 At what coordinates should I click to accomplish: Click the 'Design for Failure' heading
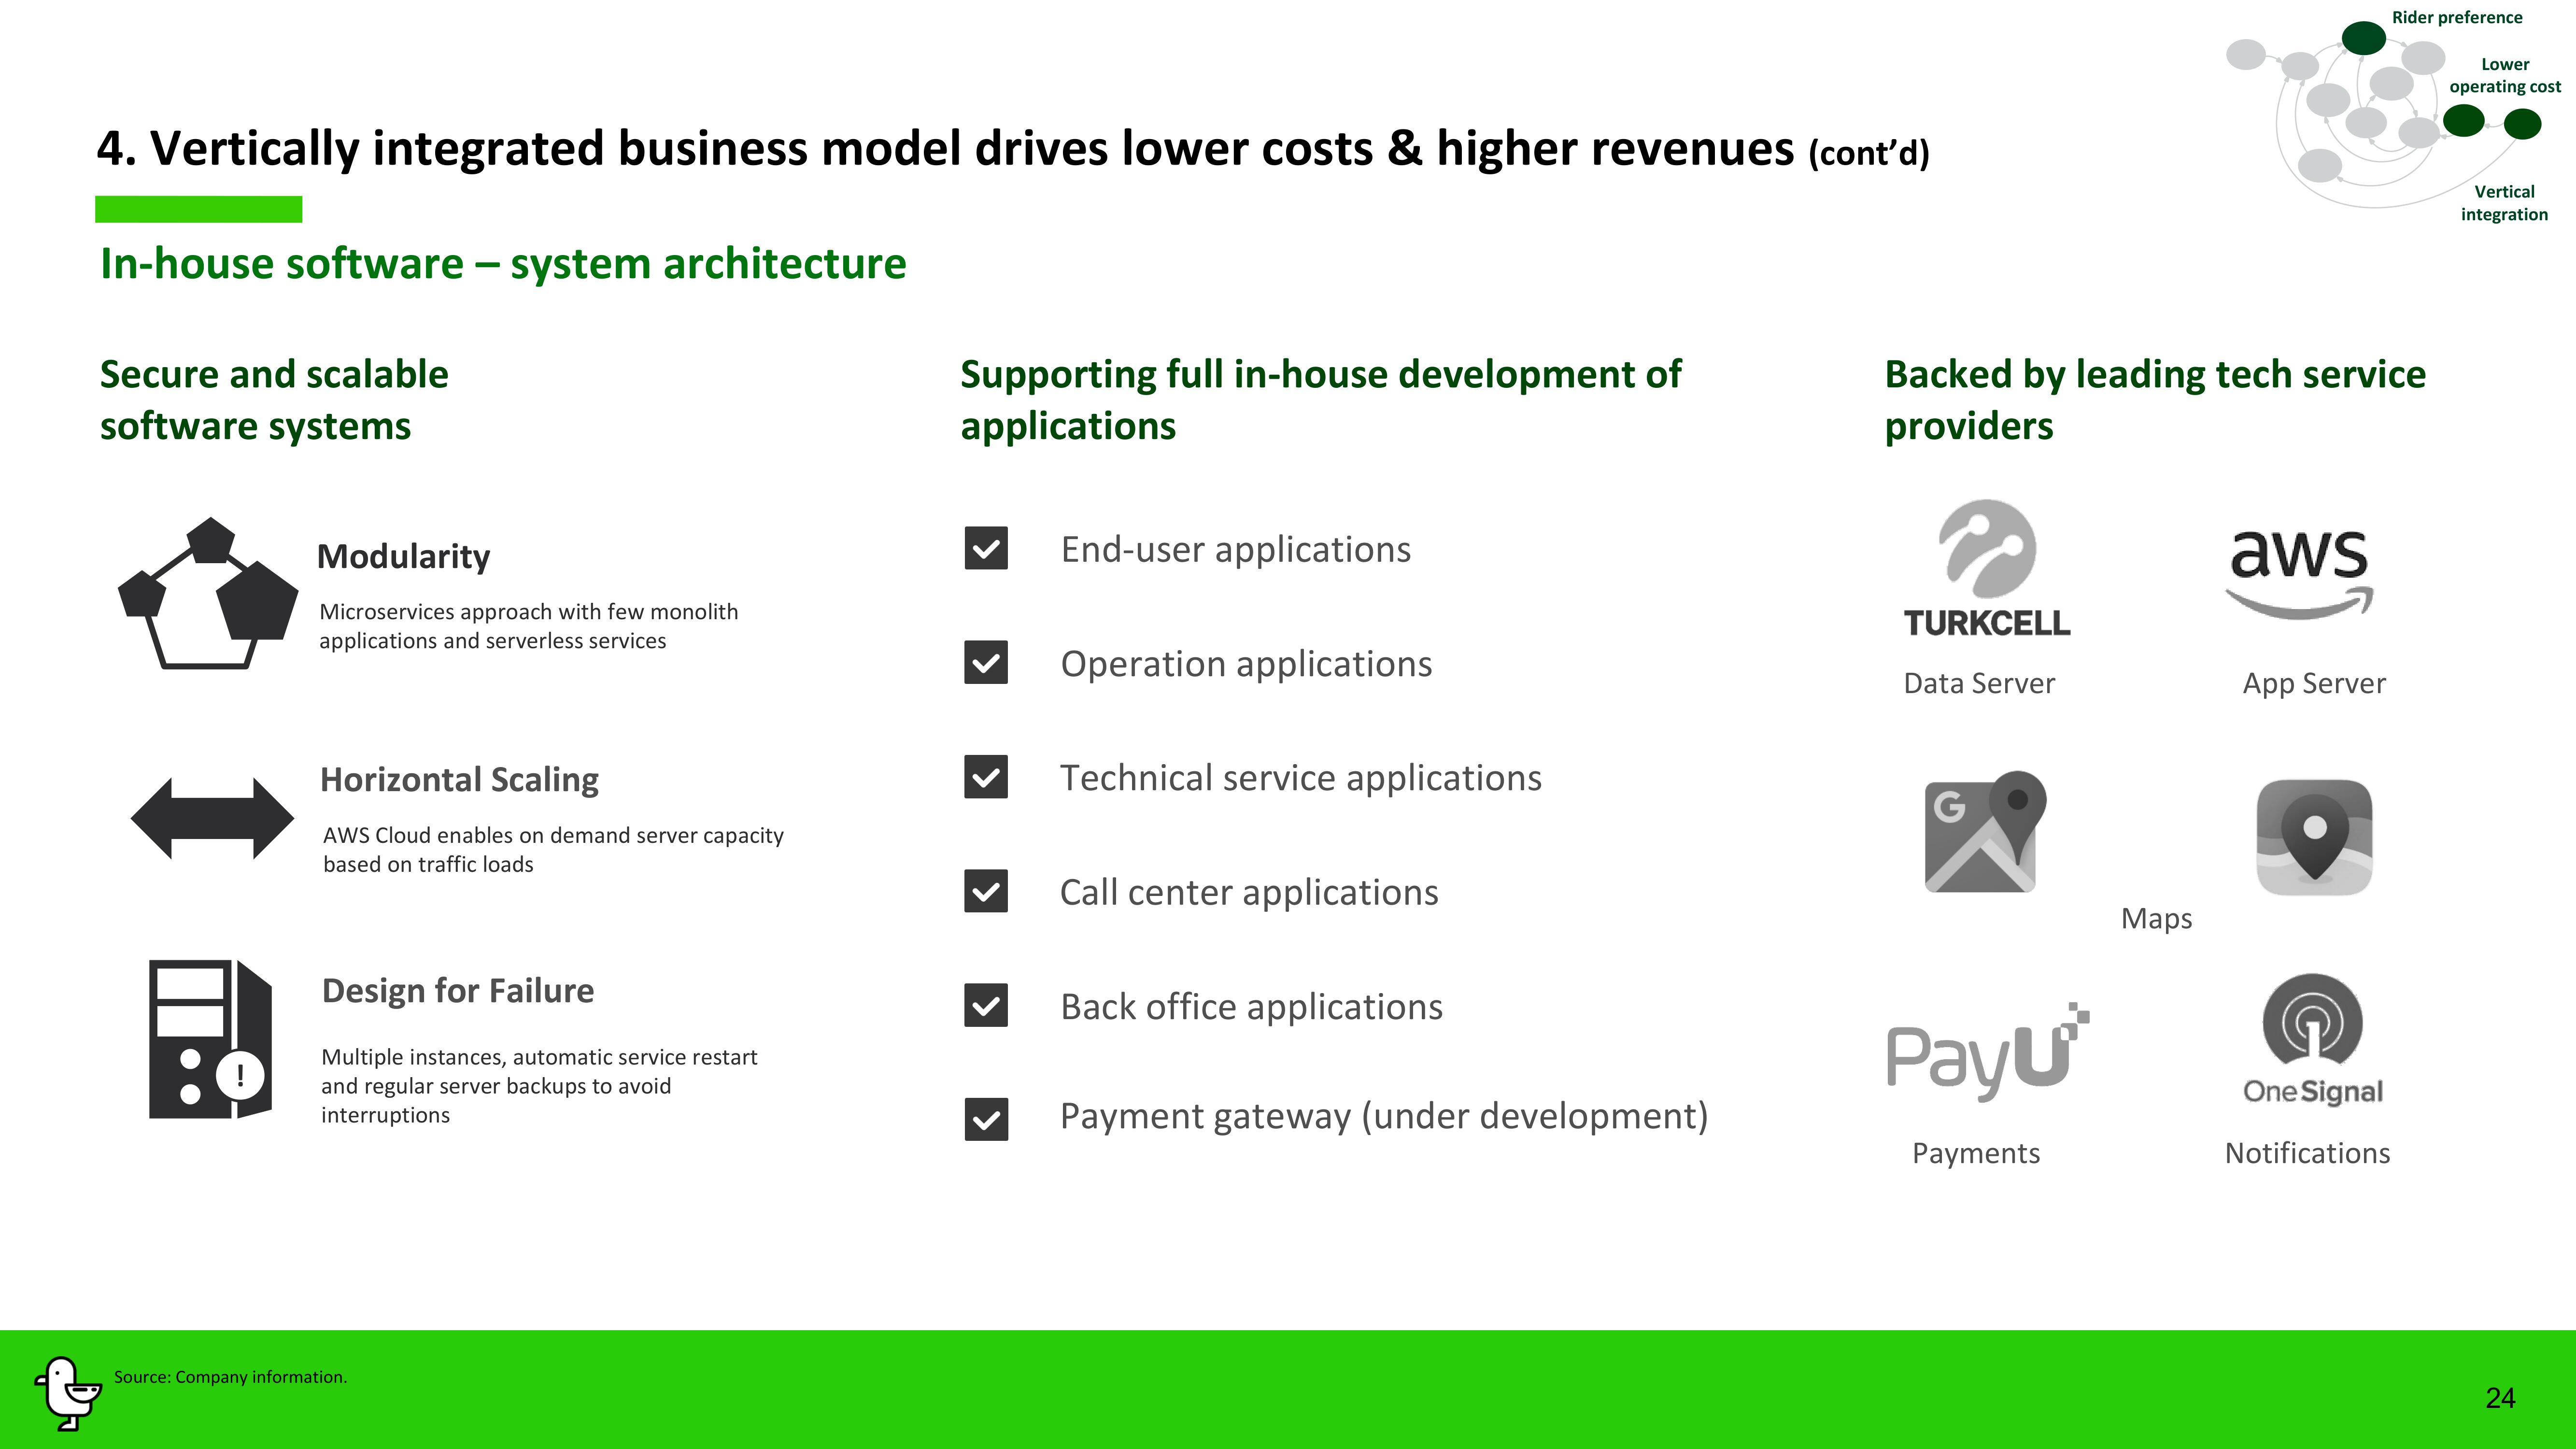457,990
